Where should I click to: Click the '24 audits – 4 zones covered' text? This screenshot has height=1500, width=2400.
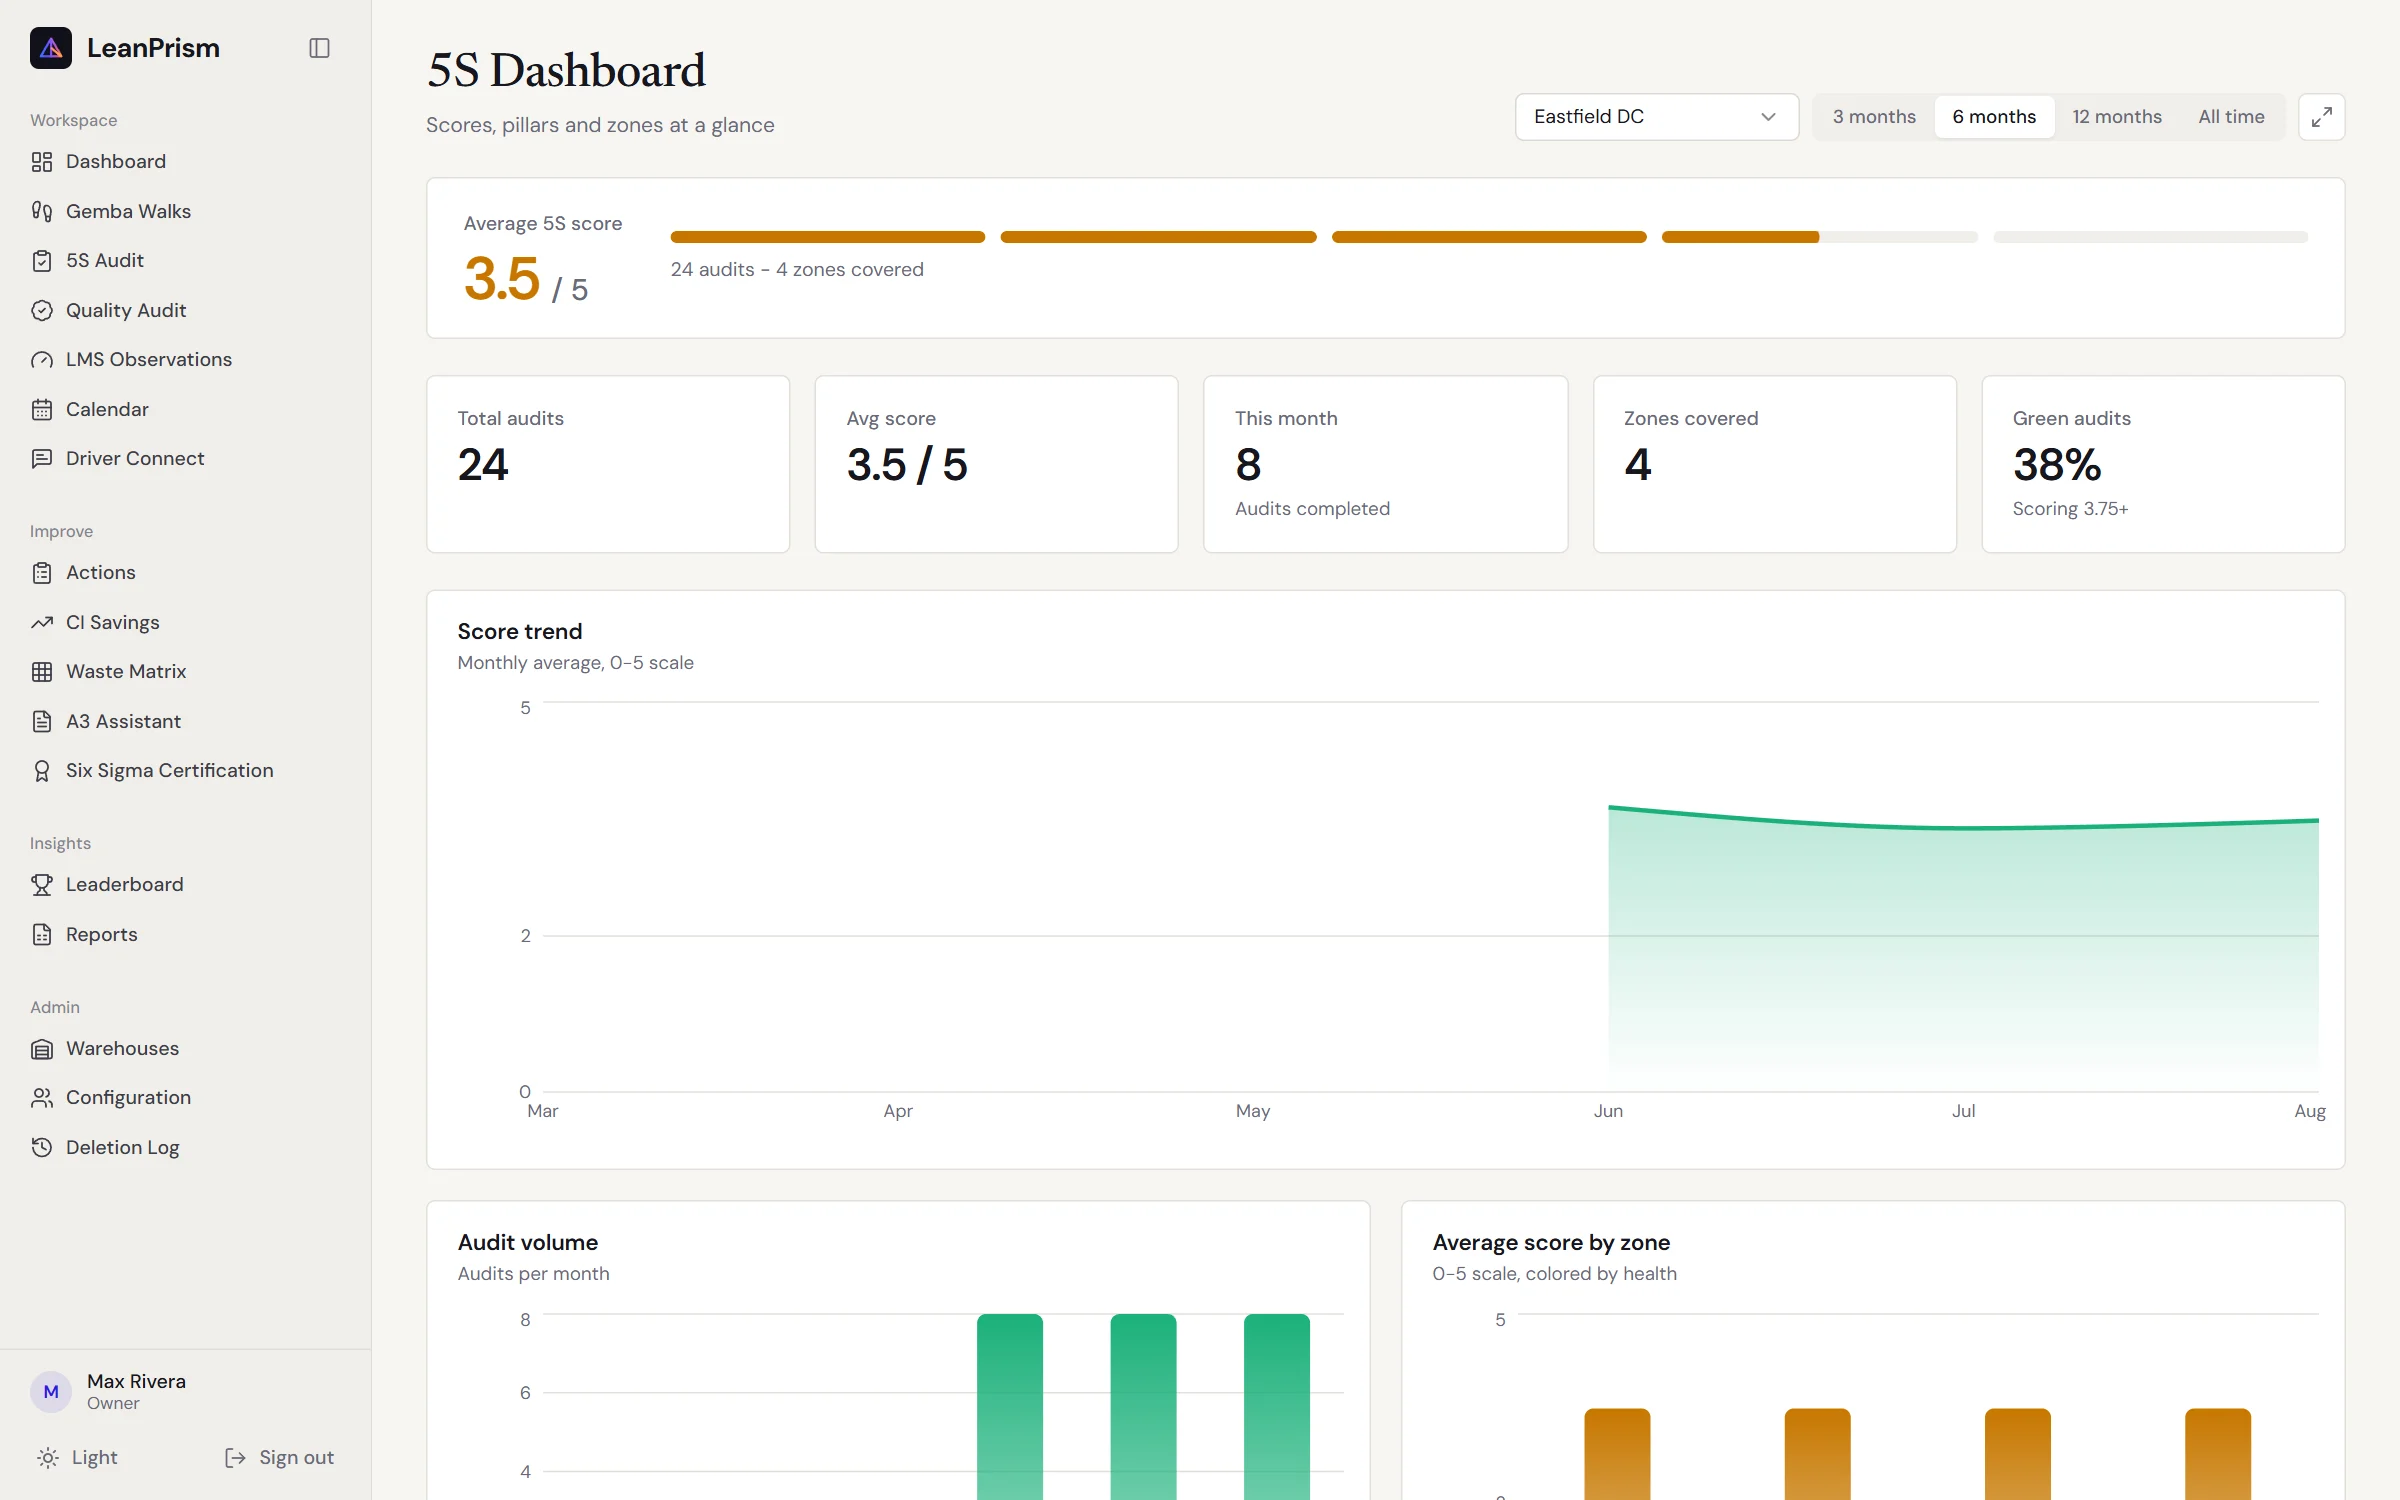[797, 270]
